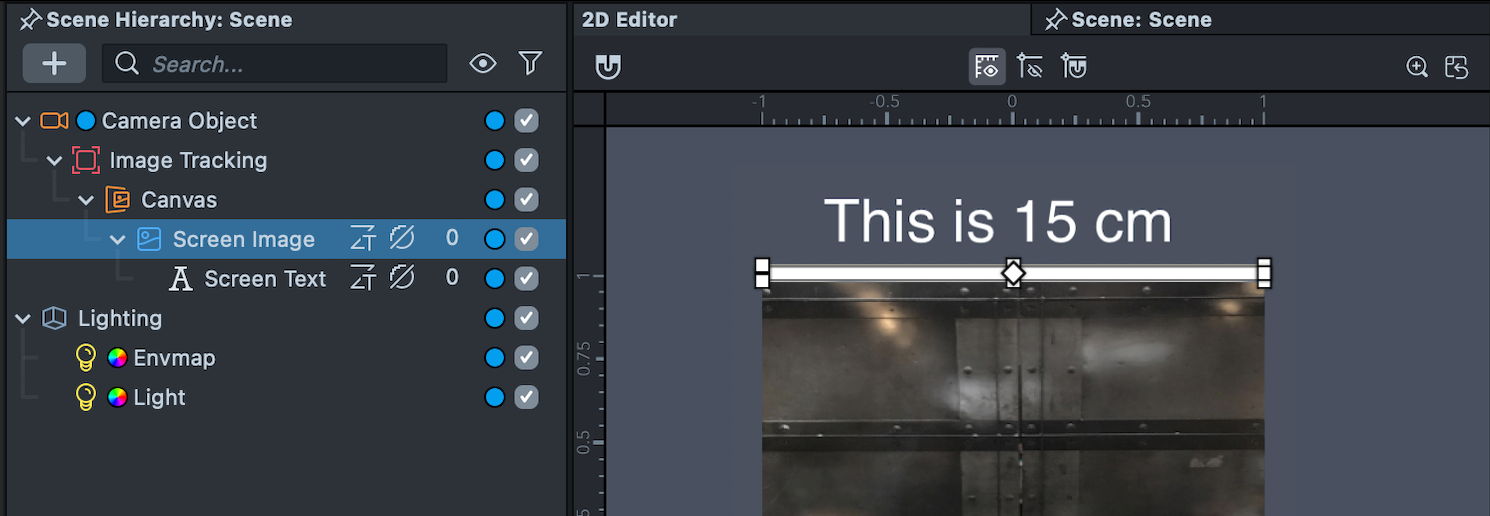Click the frame-selection icon beside zoom
The image size is (1490, 516).
(x=1457, y=67)
